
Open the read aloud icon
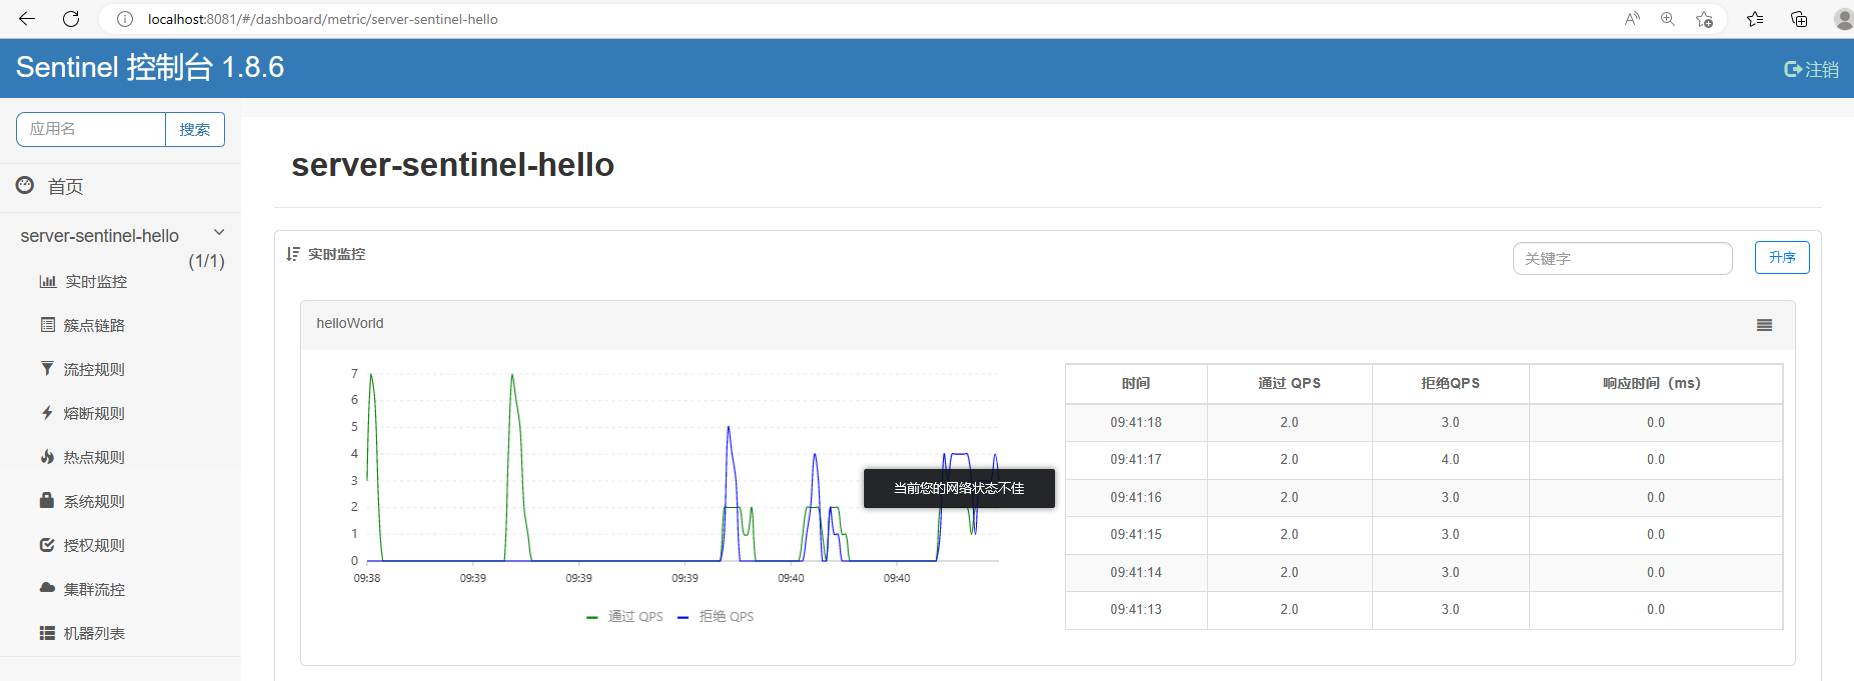[x=1632, y=19]
